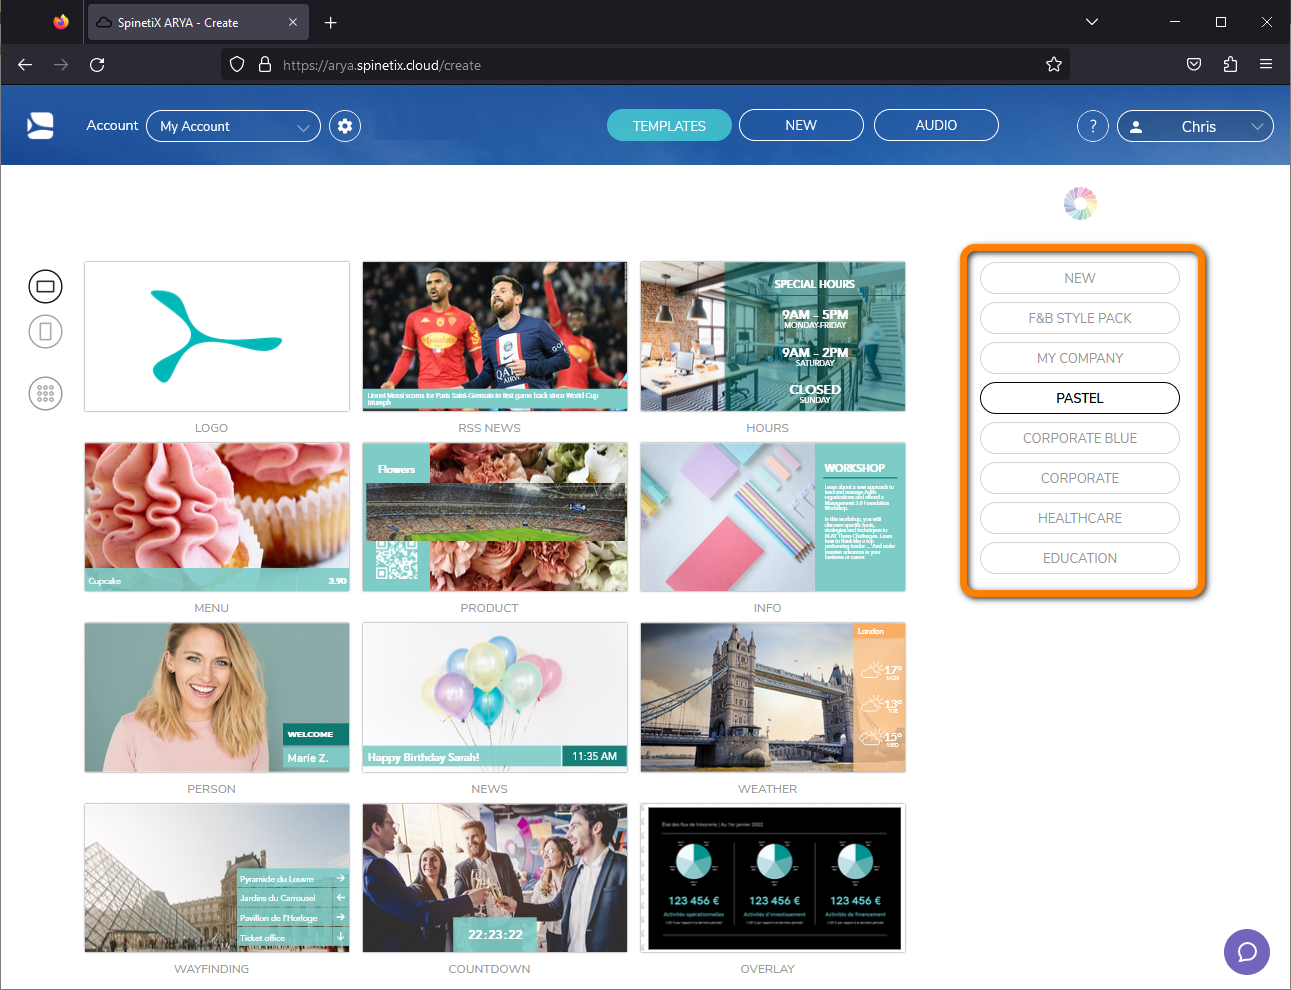Open the support chat bubble

(1246, 952)
